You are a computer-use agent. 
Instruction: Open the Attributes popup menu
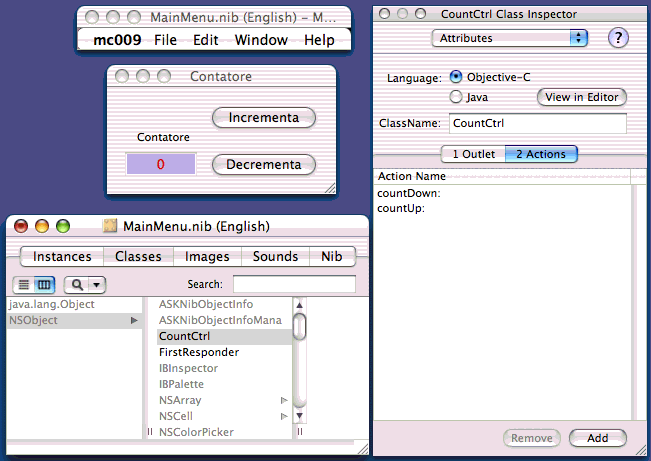(x=509, y=38)
